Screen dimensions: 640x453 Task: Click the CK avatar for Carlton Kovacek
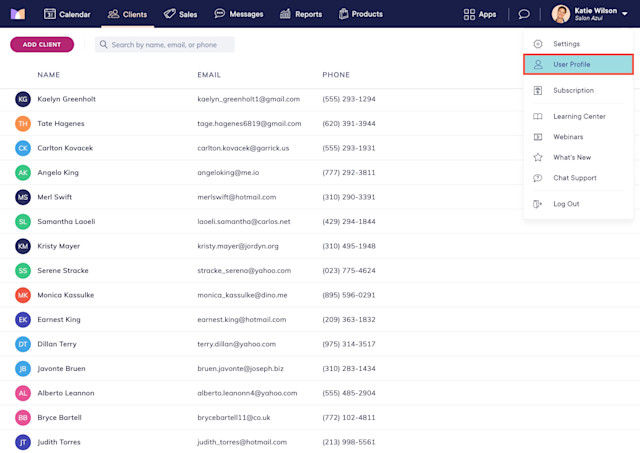[23, 148]
